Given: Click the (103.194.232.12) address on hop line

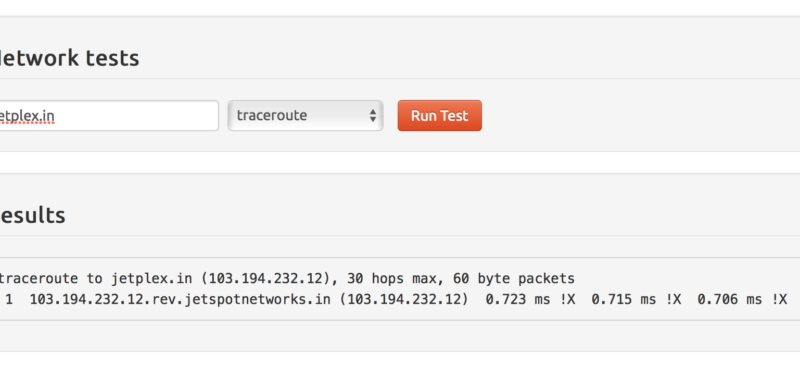Looking at the screenshot, I should pos(404,299).
